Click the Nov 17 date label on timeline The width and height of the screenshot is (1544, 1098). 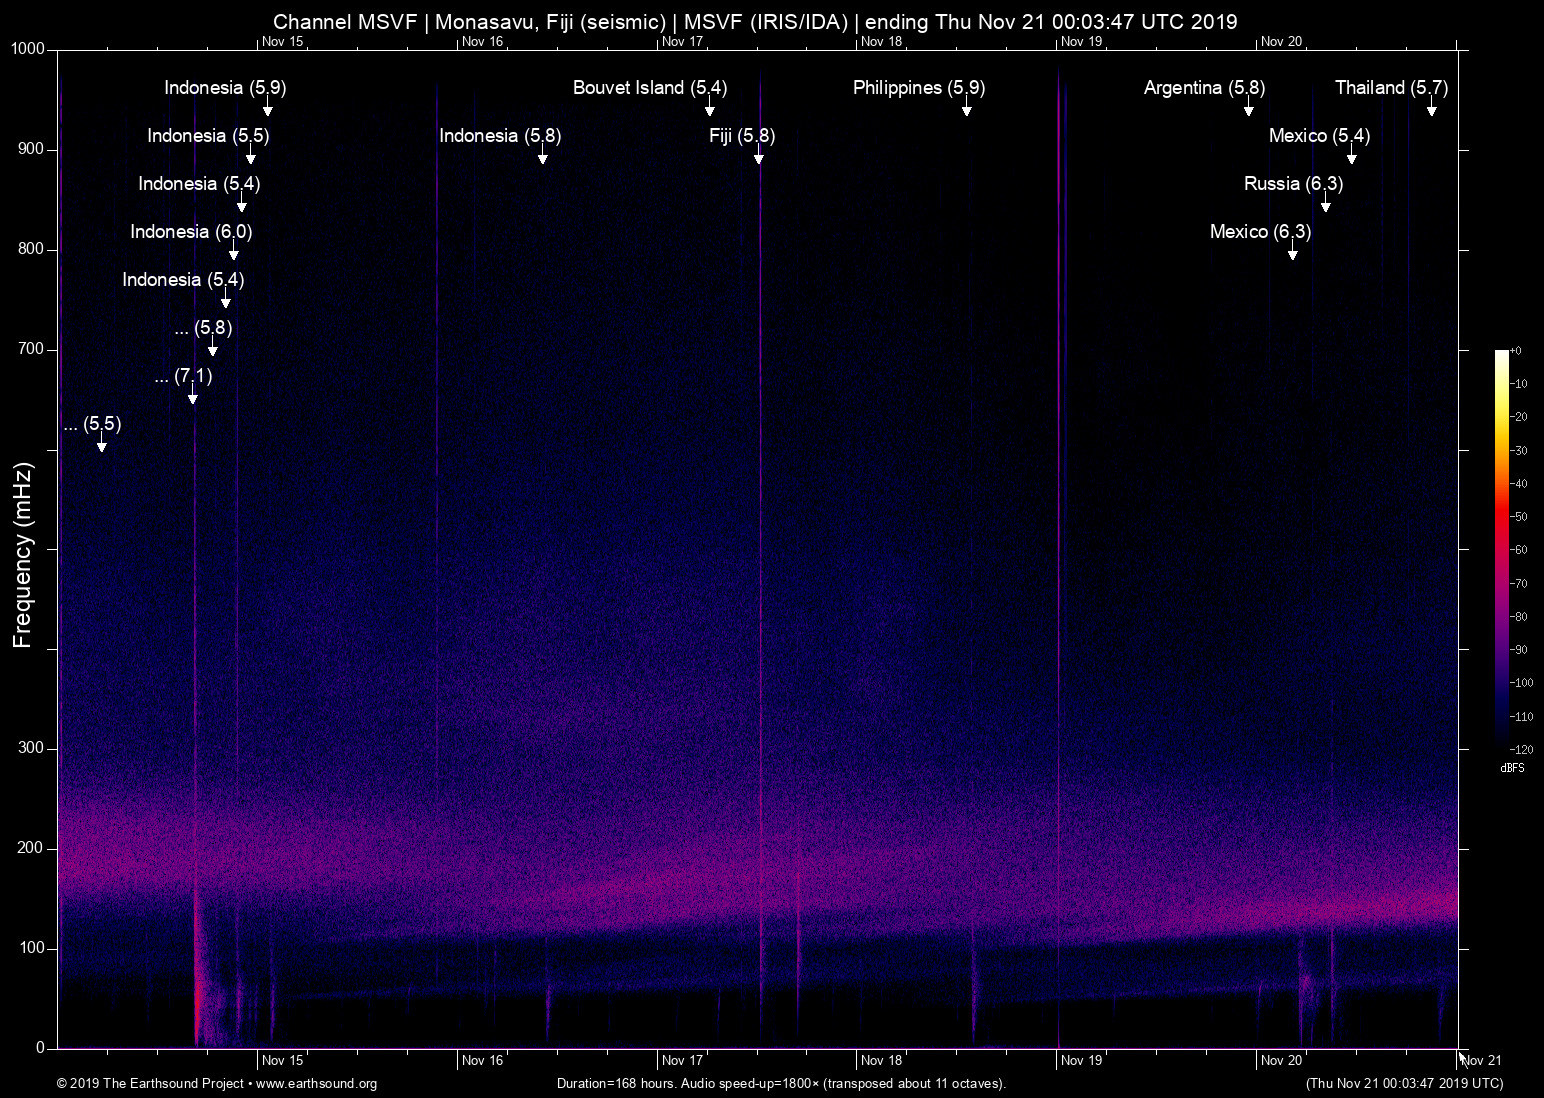pyautogui.click(x=683, y=1060)
